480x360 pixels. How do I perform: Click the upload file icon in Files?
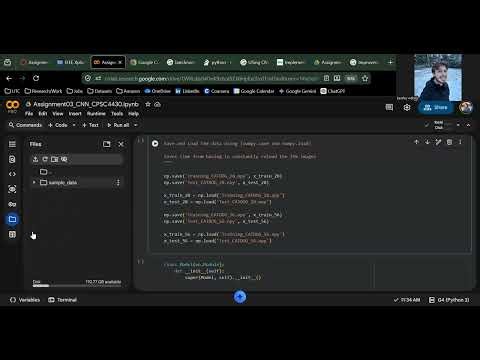(35, 159)
